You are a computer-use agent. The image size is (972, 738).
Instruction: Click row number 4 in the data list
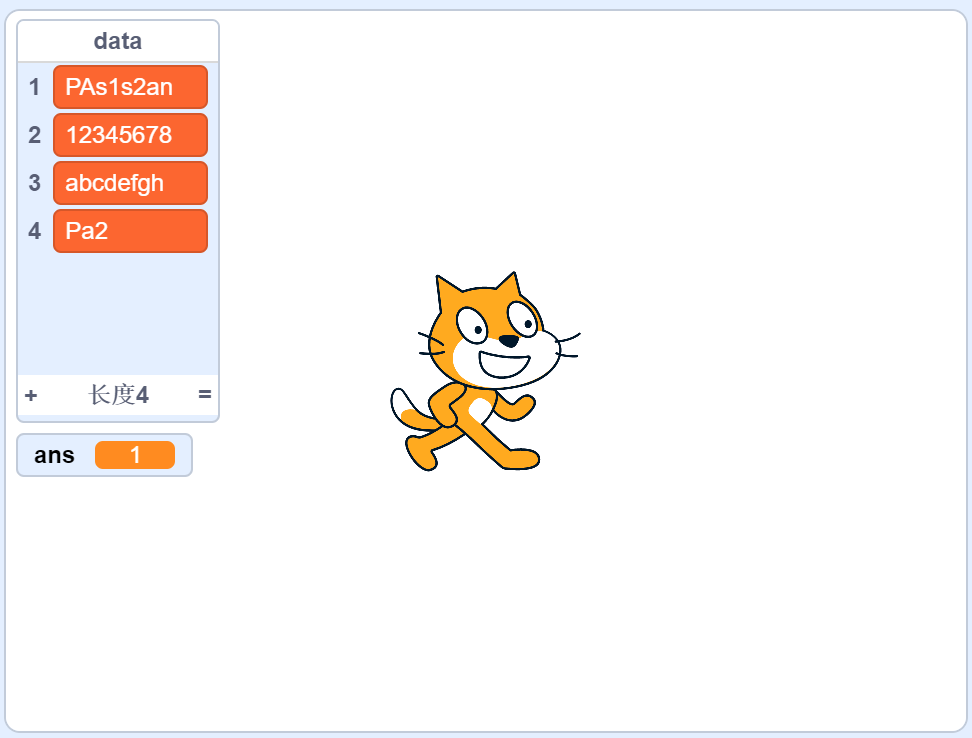(35, 231)
